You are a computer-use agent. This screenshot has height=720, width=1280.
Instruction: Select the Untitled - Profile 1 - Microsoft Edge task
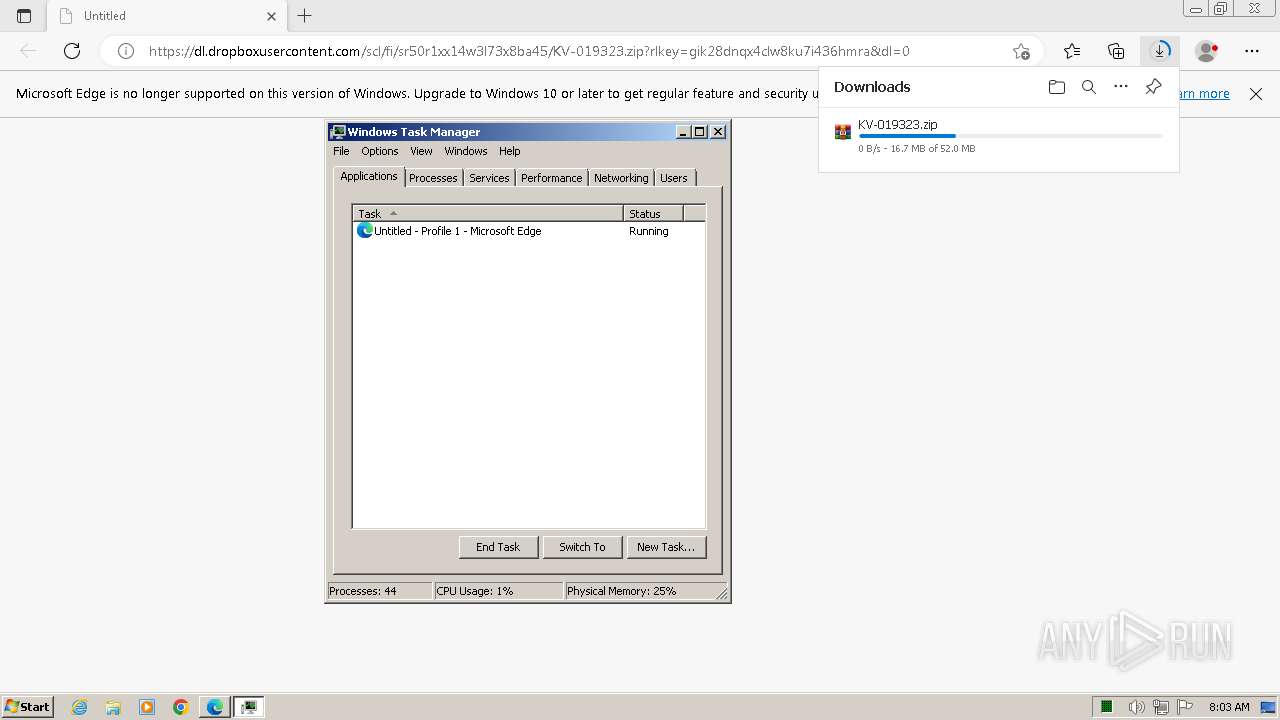click(x=529, y=231)
